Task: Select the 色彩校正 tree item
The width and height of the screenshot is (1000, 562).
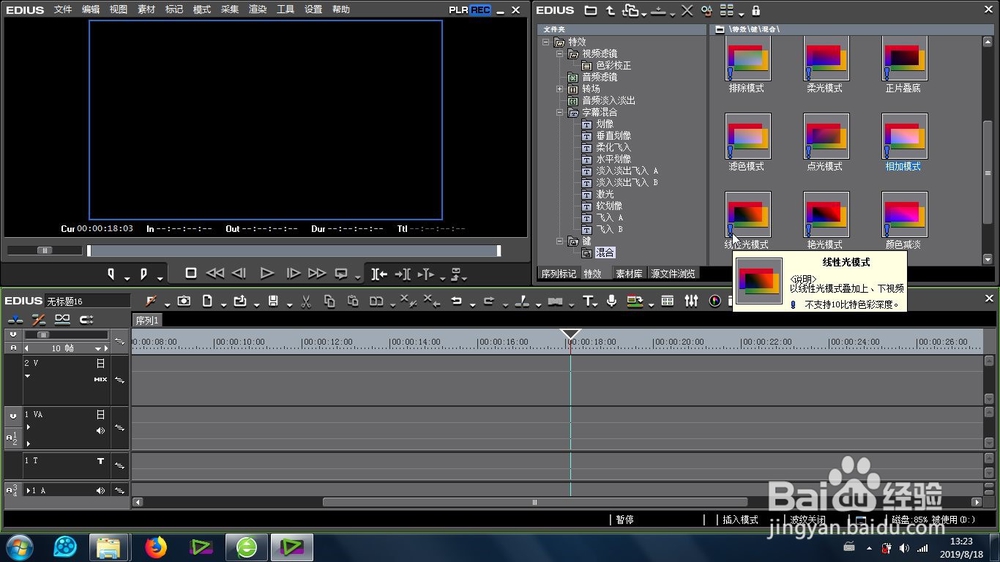Action: 613,66
